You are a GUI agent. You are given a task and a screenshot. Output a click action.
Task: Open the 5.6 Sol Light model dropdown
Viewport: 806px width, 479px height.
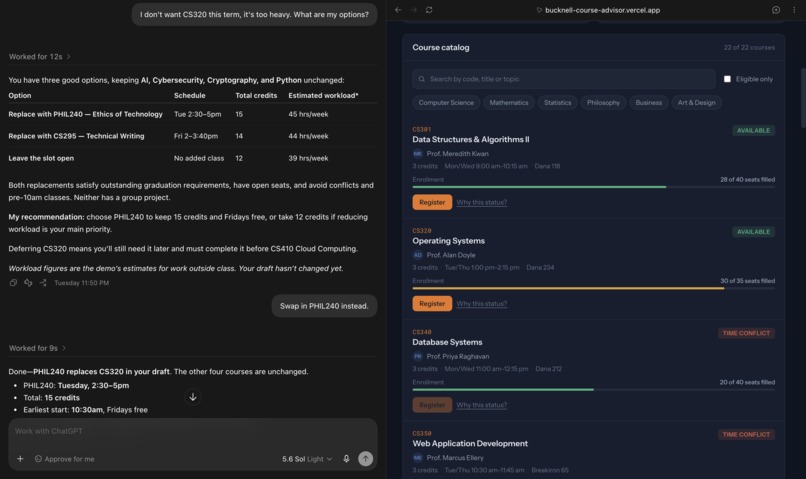point(307,459)
